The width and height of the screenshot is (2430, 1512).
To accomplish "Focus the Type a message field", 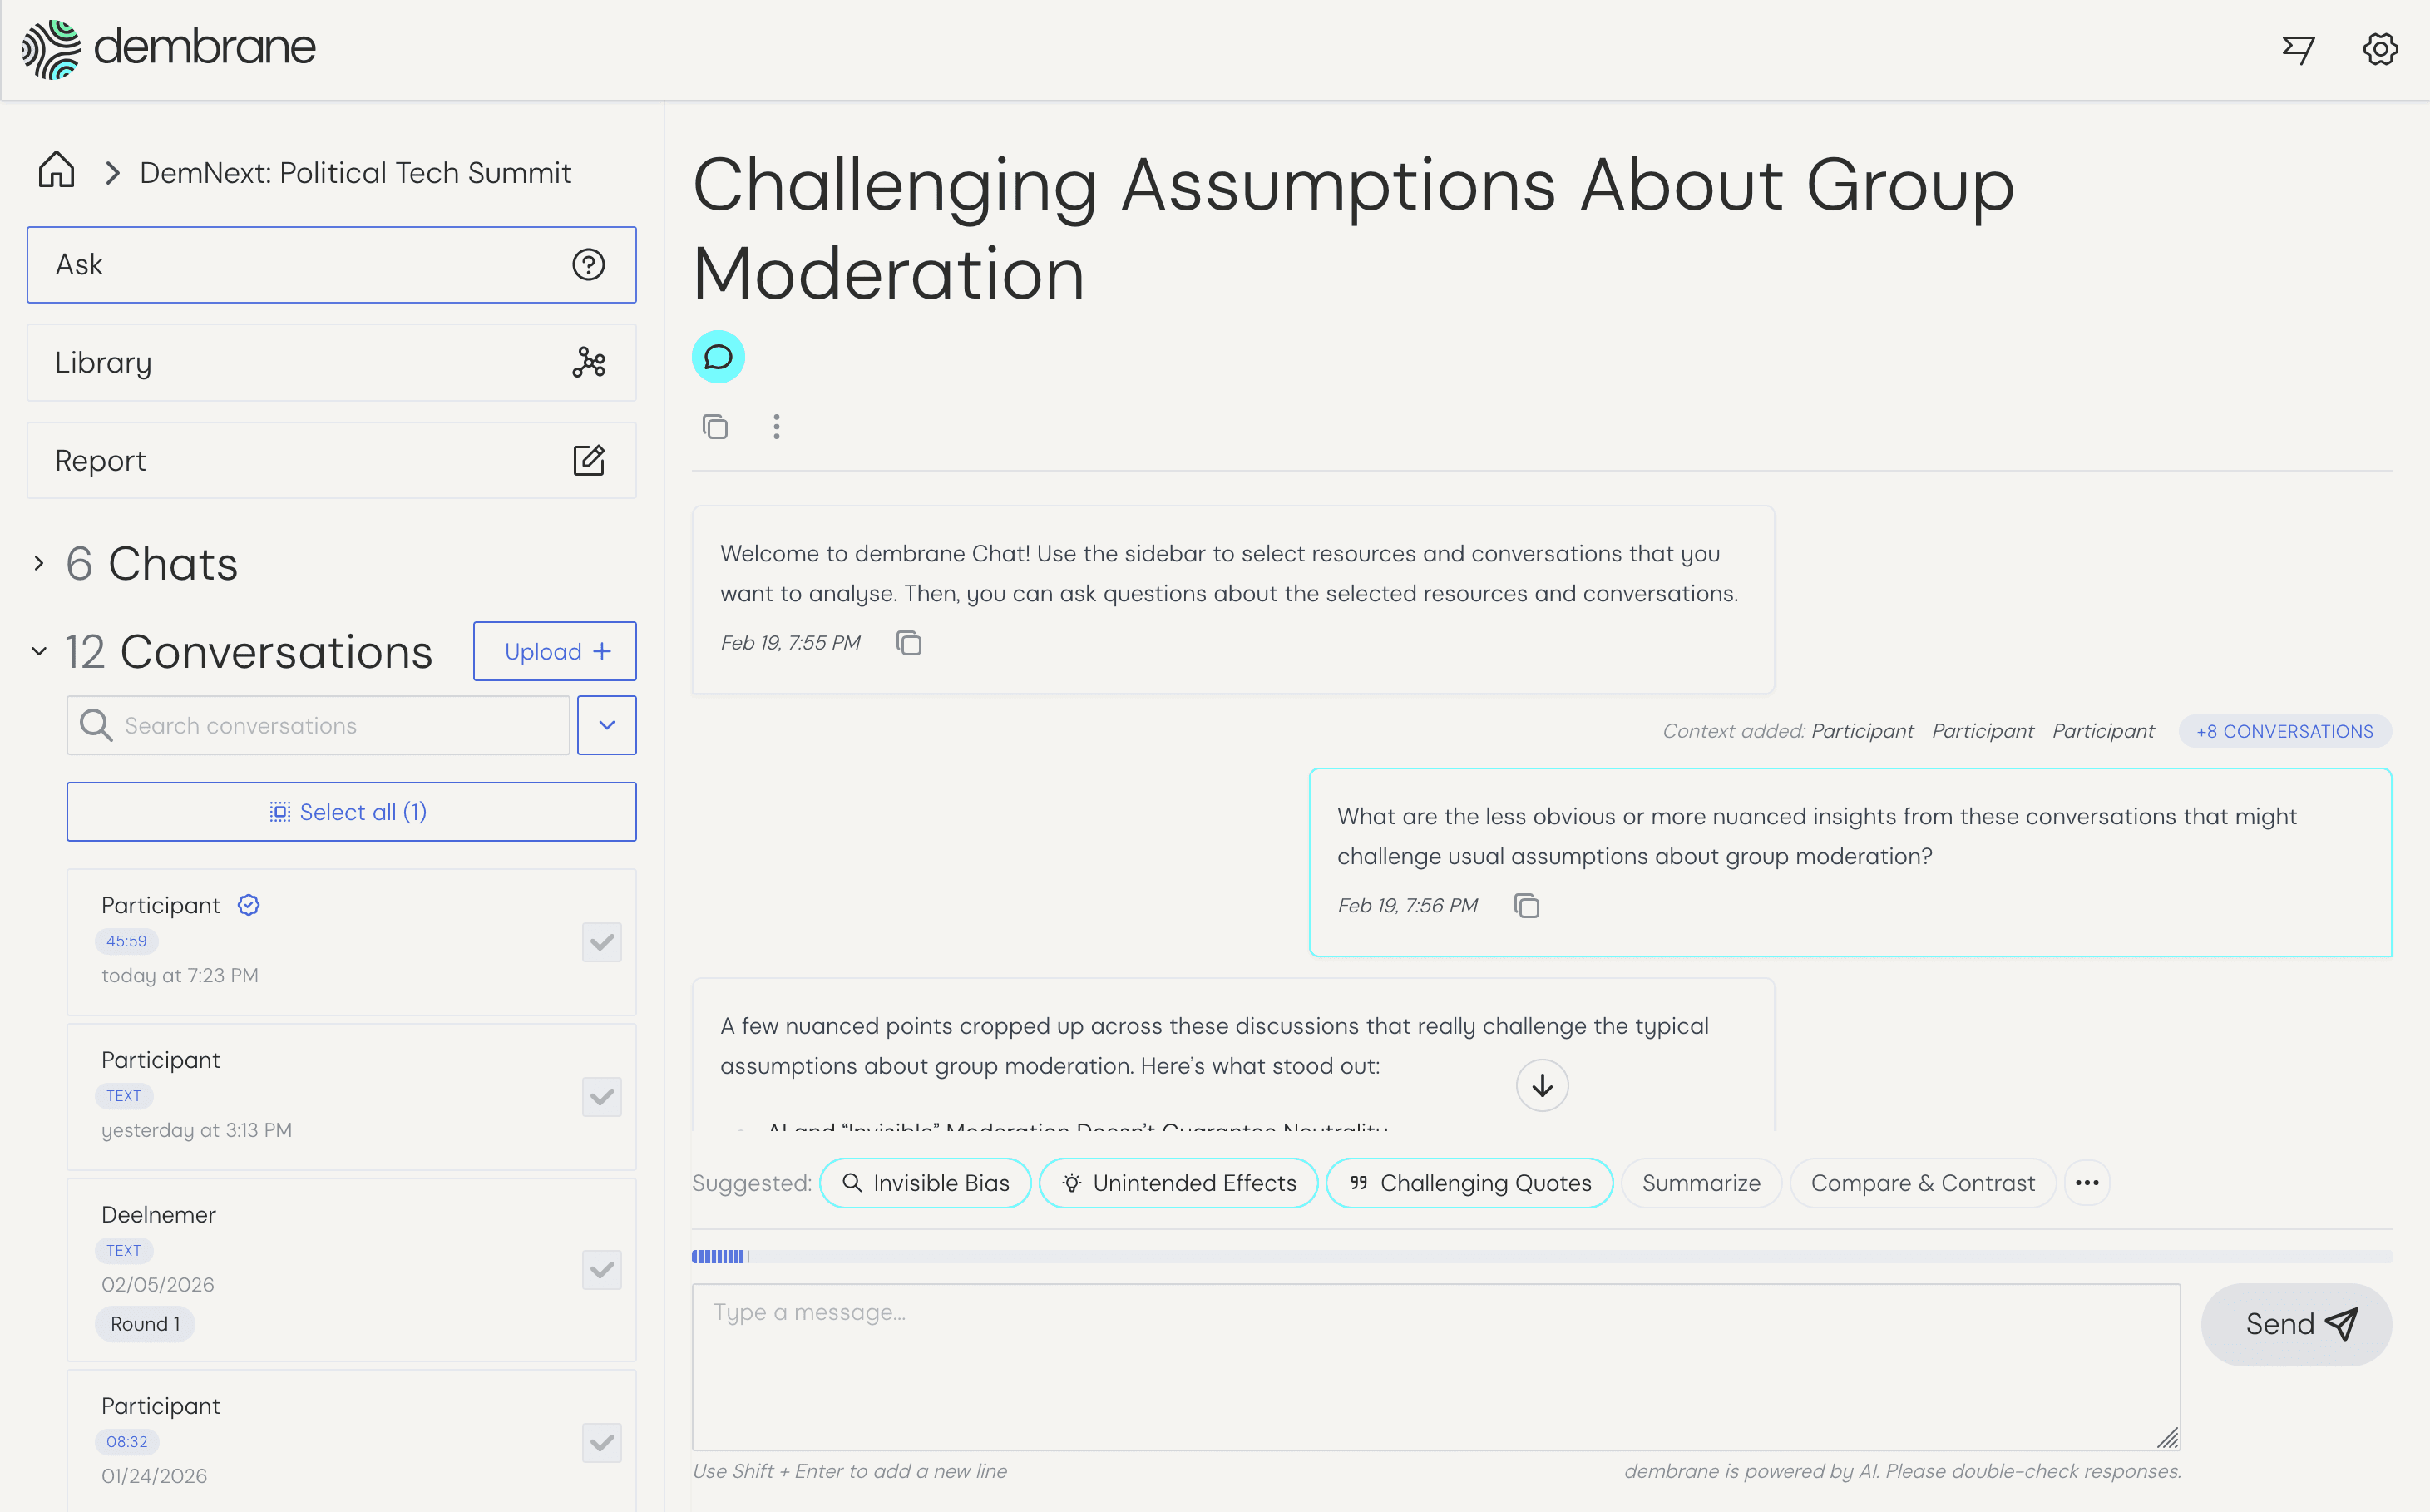I will pyautogui.click(x=1435, y=1366).
